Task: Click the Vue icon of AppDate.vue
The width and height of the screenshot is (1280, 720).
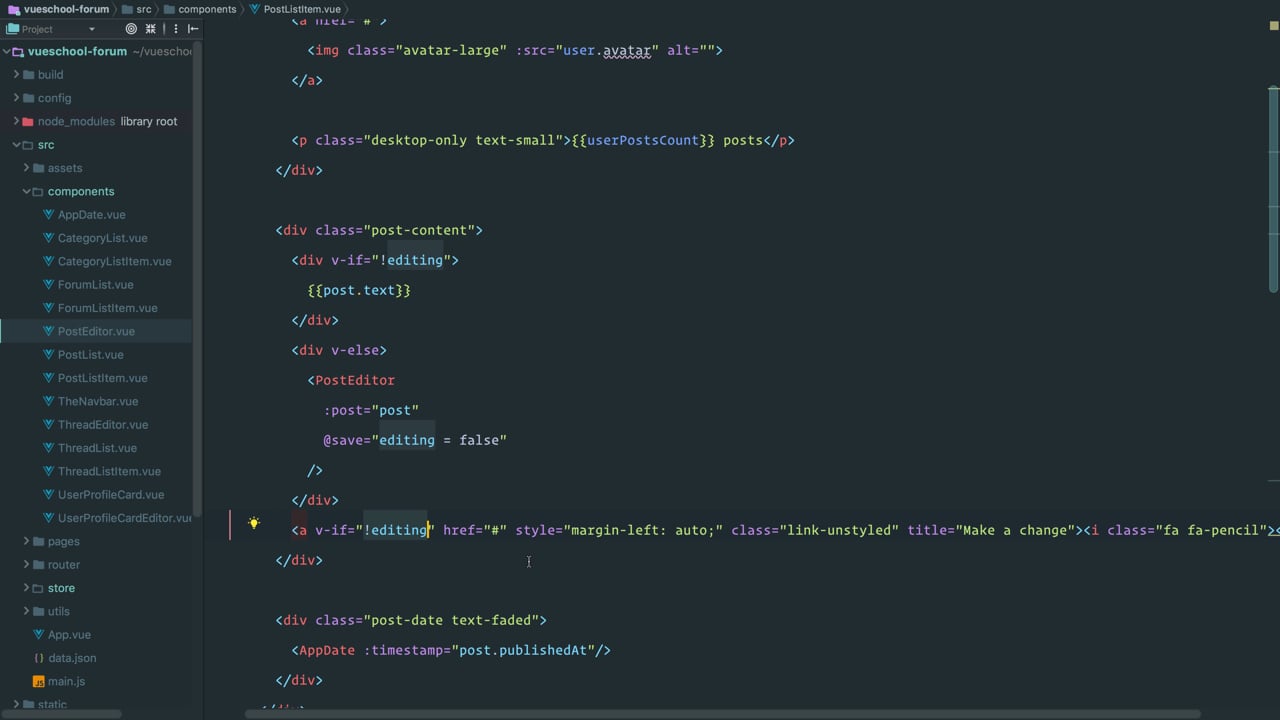Action: (49, 215)
